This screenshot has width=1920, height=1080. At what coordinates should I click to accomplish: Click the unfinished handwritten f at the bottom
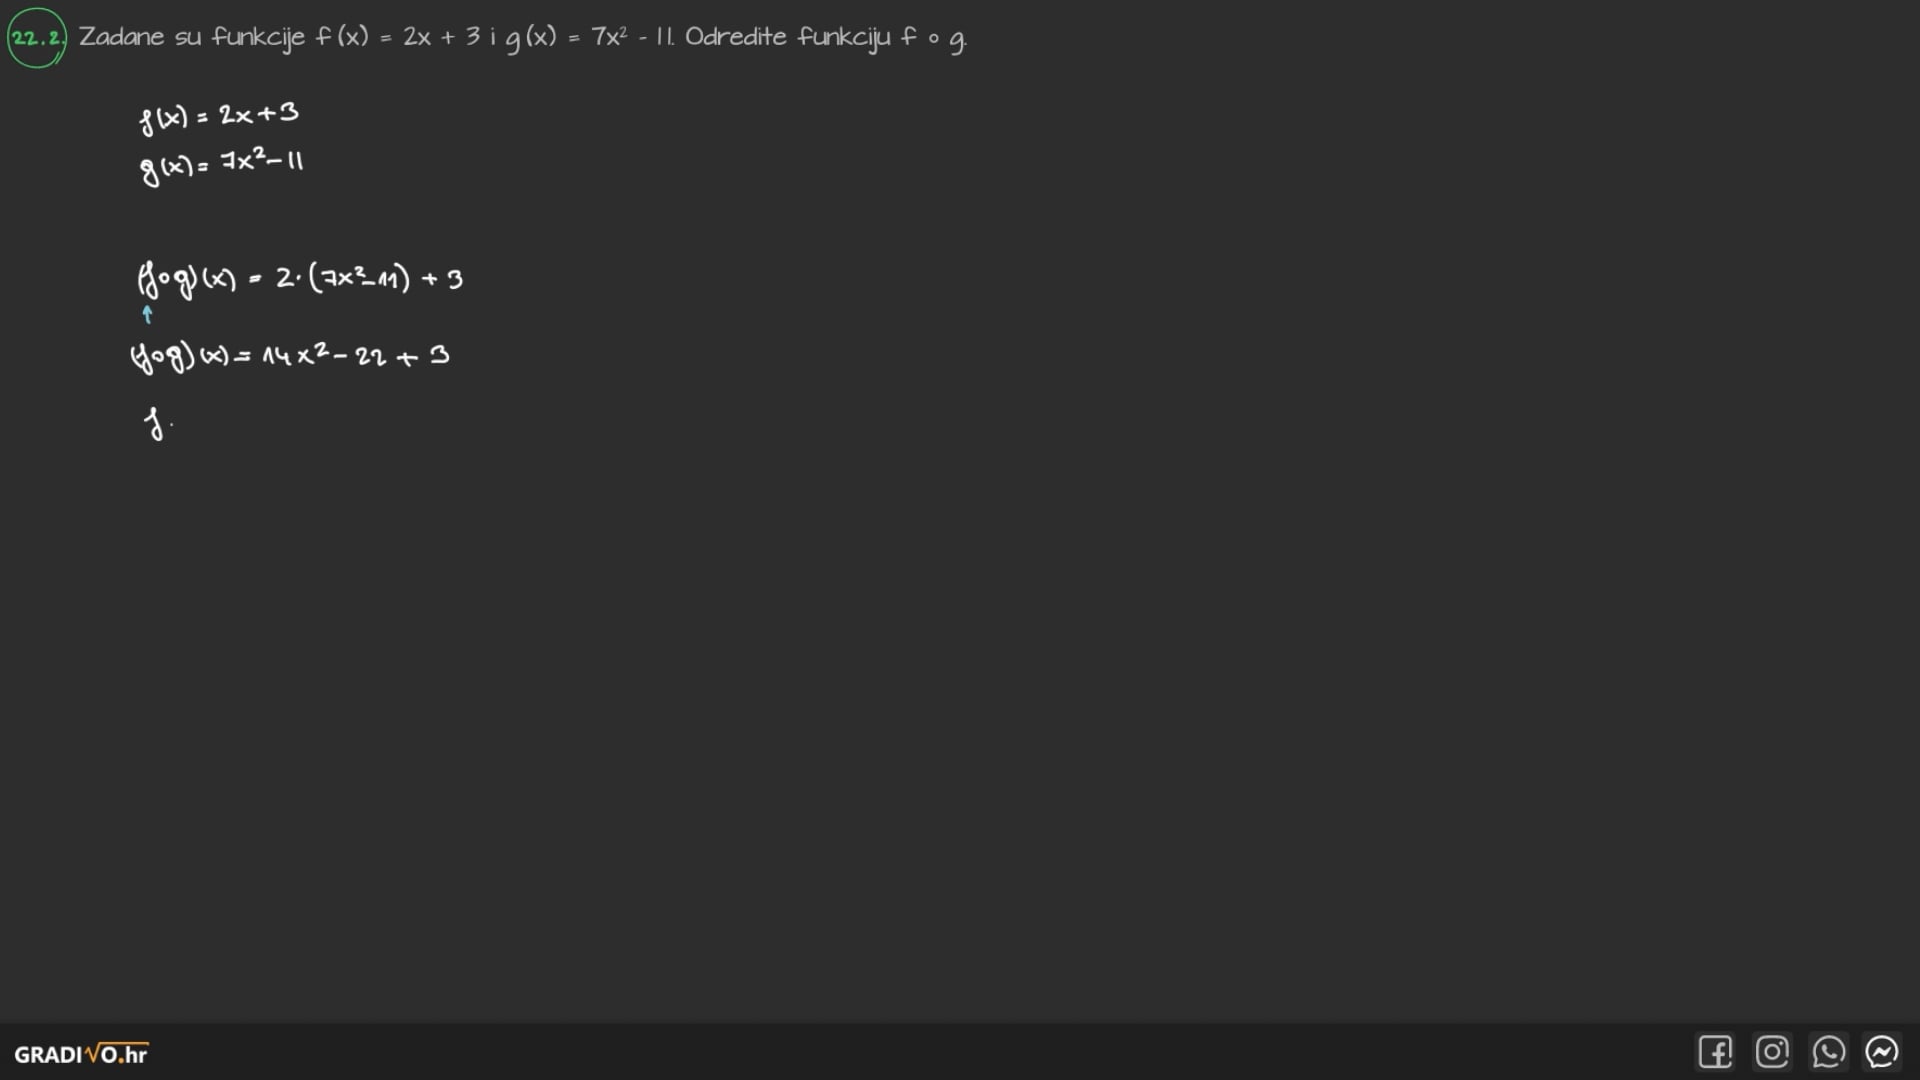point(154,423)
